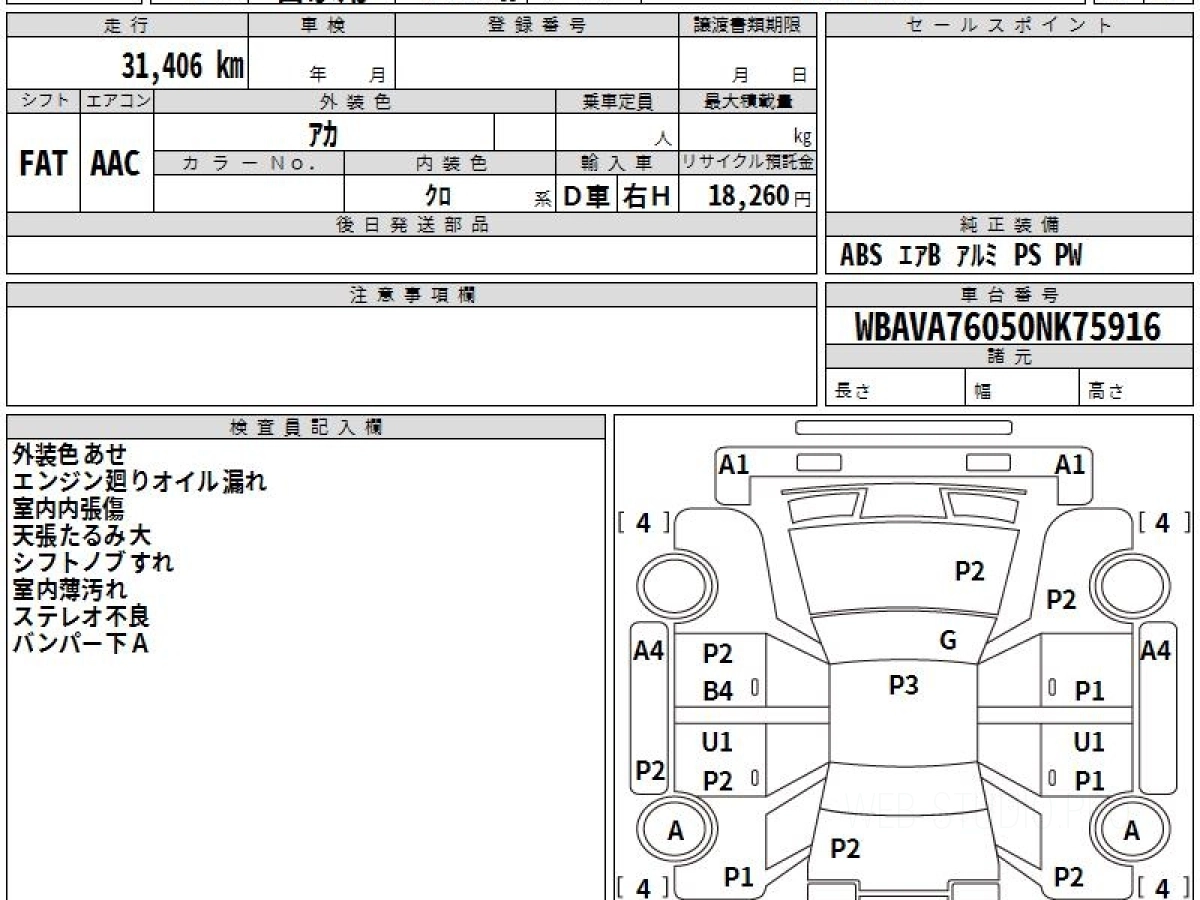This screenshot has height=900, width=1200.
Task: Select アルミ in the equipment list
Action: (977, 256)
